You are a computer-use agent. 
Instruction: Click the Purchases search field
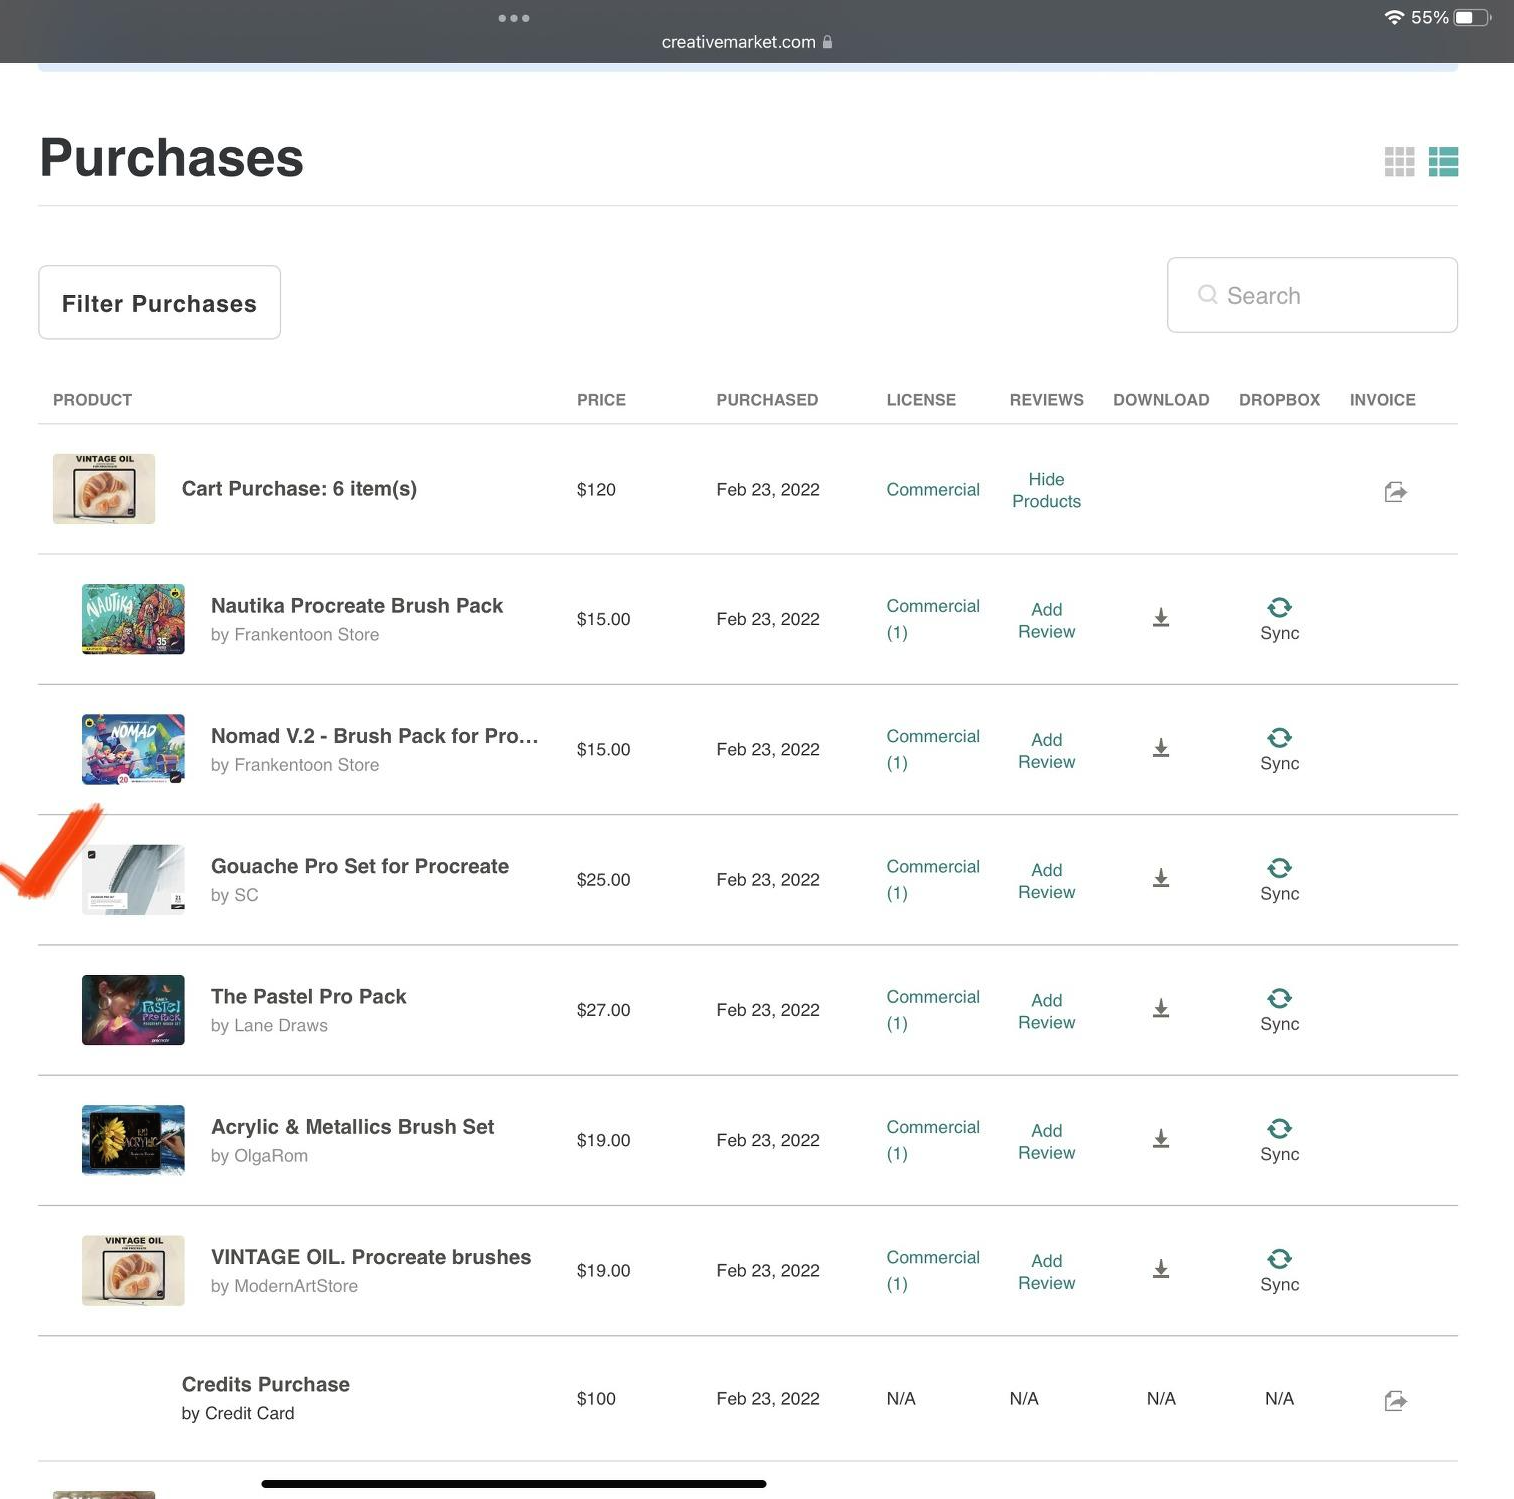click(1311, 295)
